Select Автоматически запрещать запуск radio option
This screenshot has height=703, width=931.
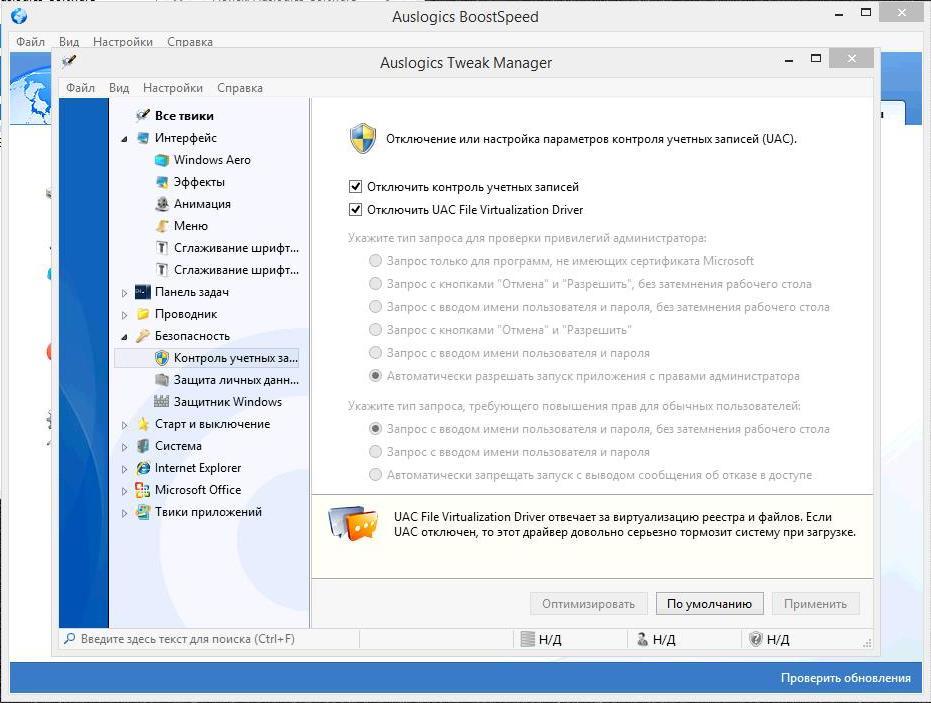pos(375,474)
